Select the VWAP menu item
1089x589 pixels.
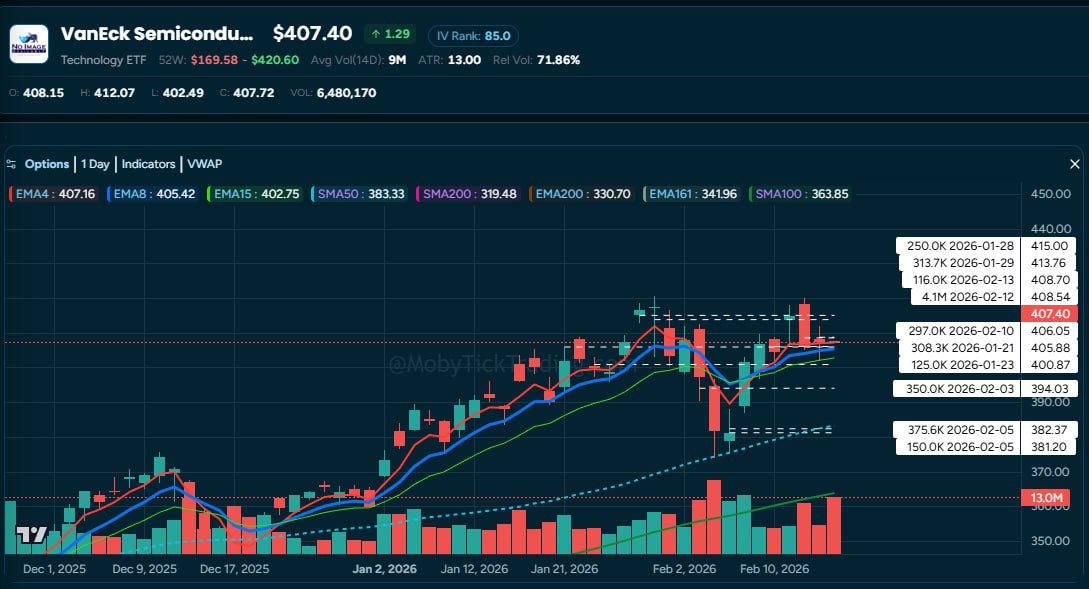point(206,163)
